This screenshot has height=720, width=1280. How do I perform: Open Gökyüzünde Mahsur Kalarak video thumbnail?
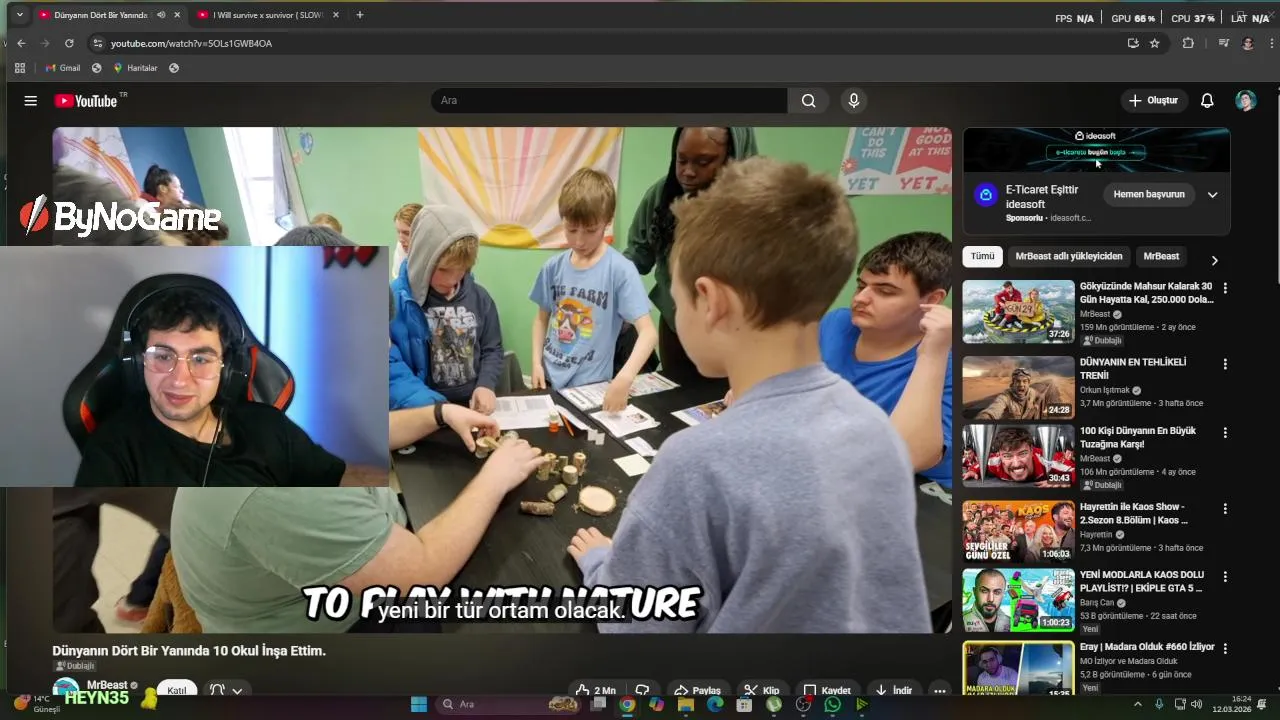point(1018,311)
